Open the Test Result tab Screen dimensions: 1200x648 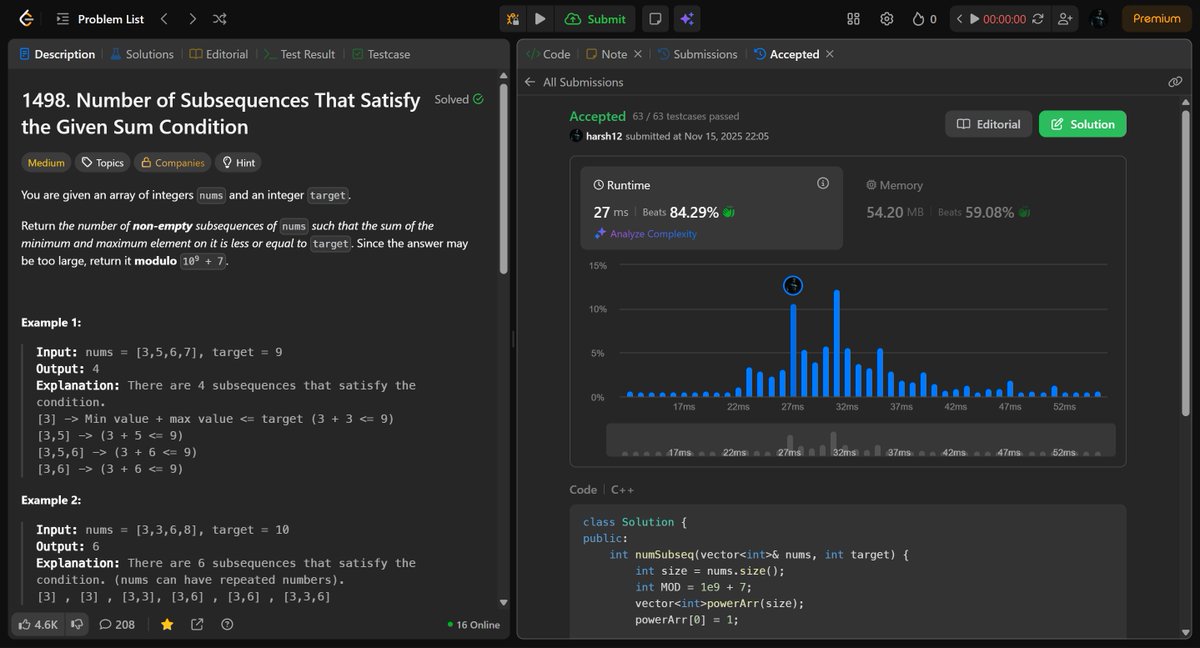(300, 54)
